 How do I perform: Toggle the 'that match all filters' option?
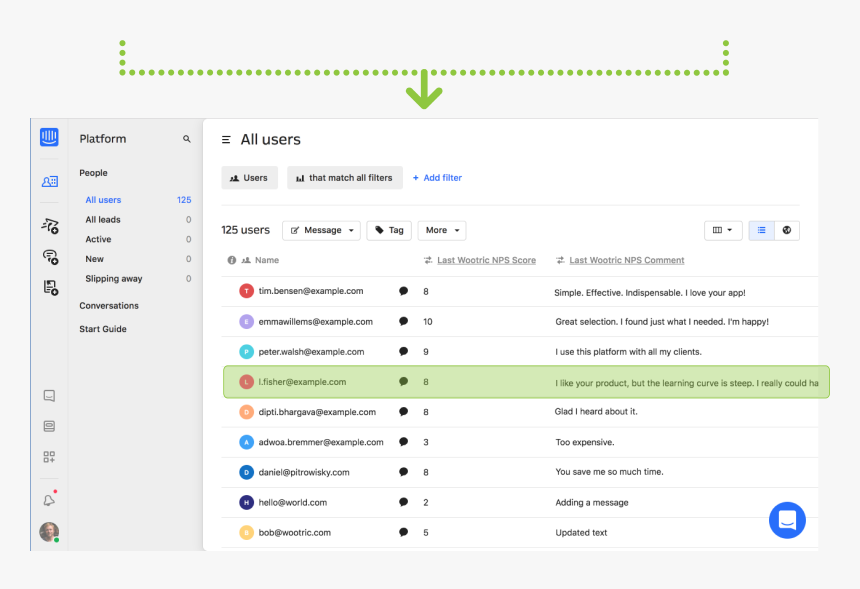[344, 178]
